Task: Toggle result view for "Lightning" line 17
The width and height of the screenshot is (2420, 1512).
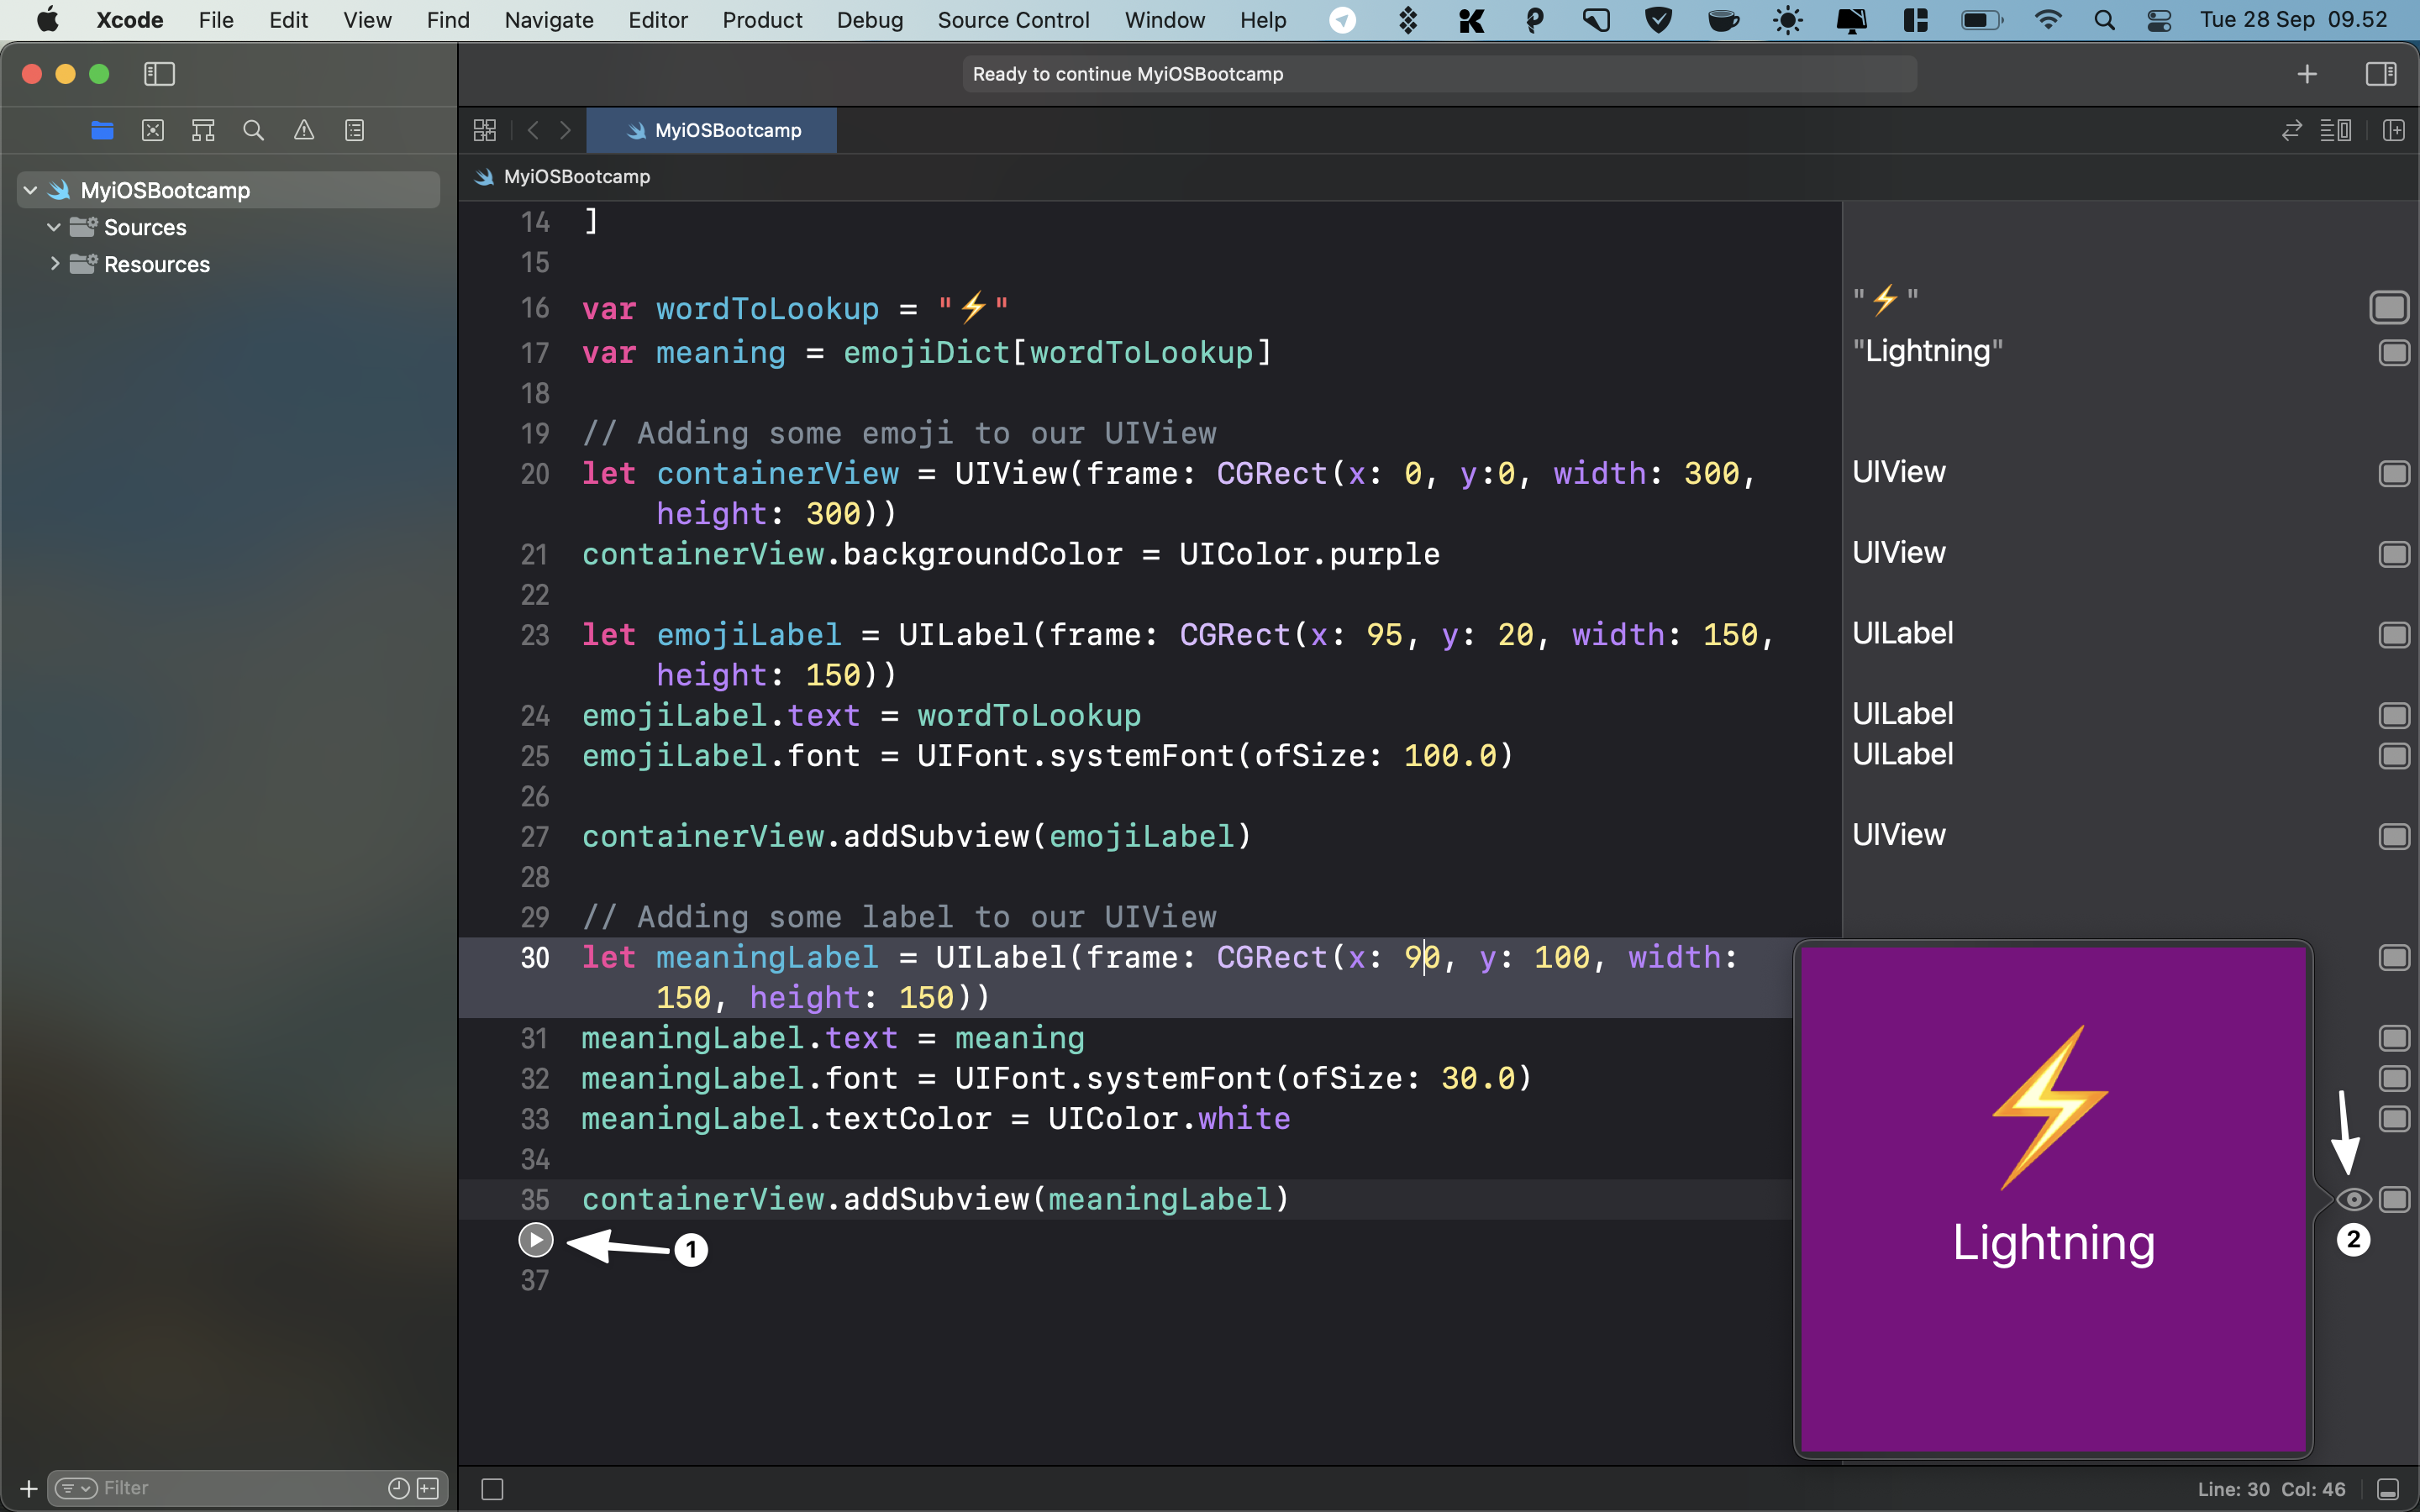Action: click(x=2394, y=352)
